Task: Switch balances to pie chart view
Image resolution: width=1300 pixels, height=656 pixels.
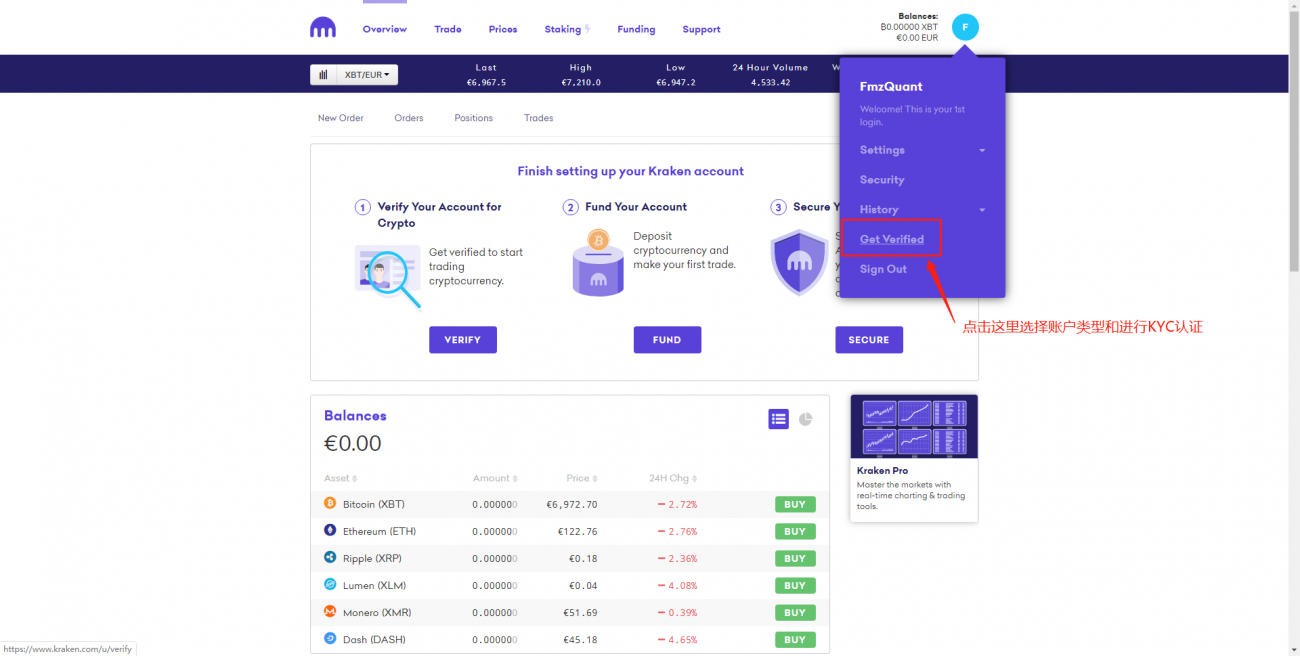Action: (x=806, y=419)
